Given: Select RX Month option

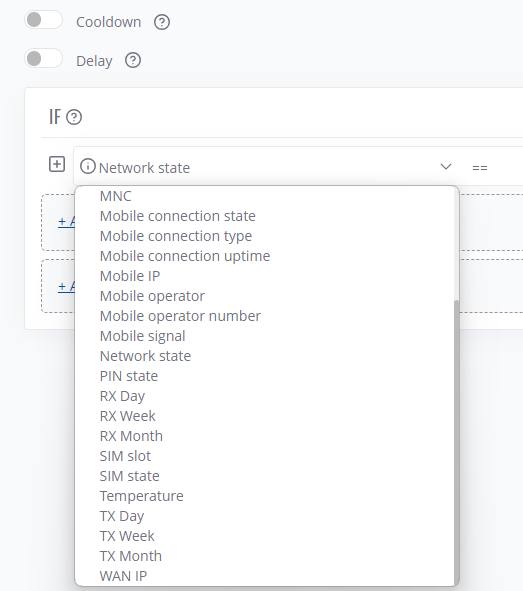Looking at the screenshot, I should point(131,436).
